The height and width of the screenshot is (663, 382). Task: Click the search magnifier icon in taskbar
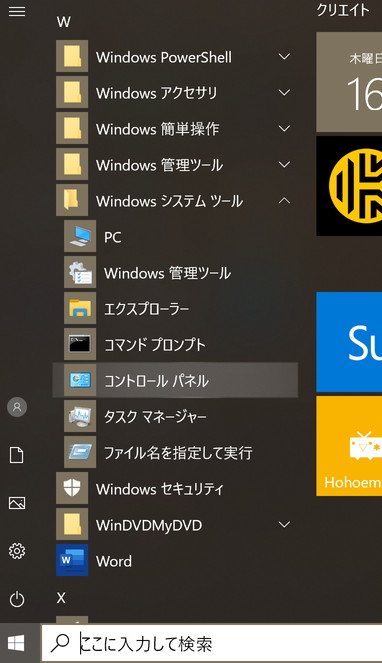(59, 644)
